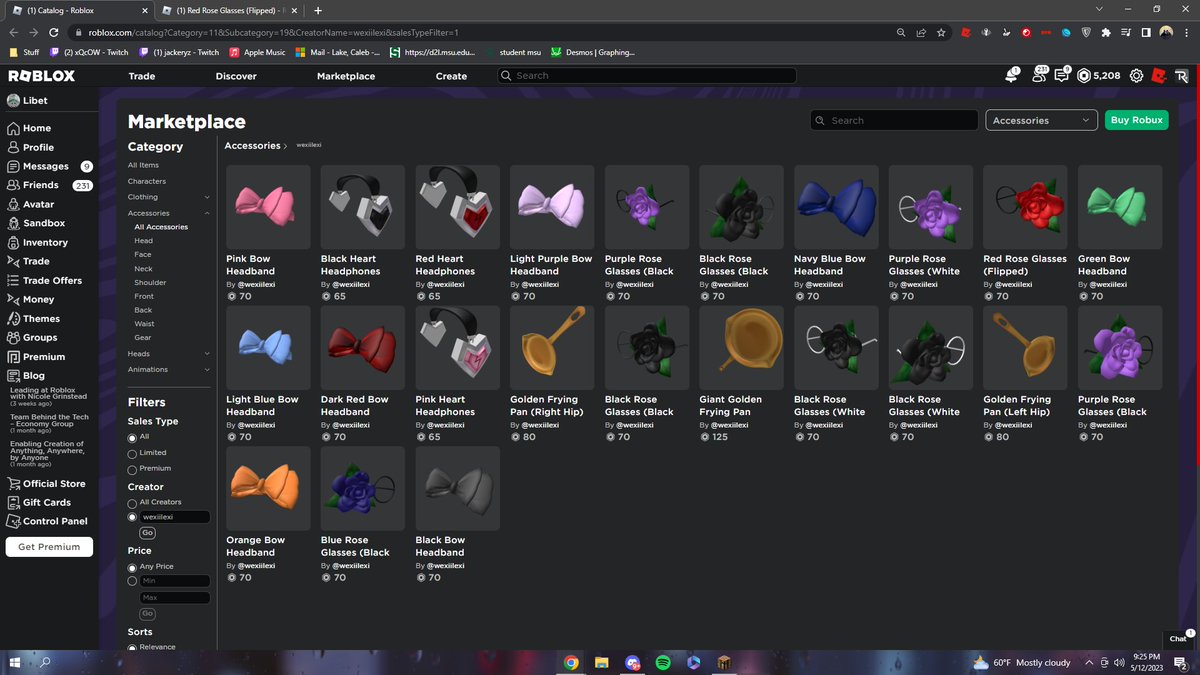Click Go under the creator name field
The width and height of the screenshot is (1200, 675).
[x=147, y=533]
